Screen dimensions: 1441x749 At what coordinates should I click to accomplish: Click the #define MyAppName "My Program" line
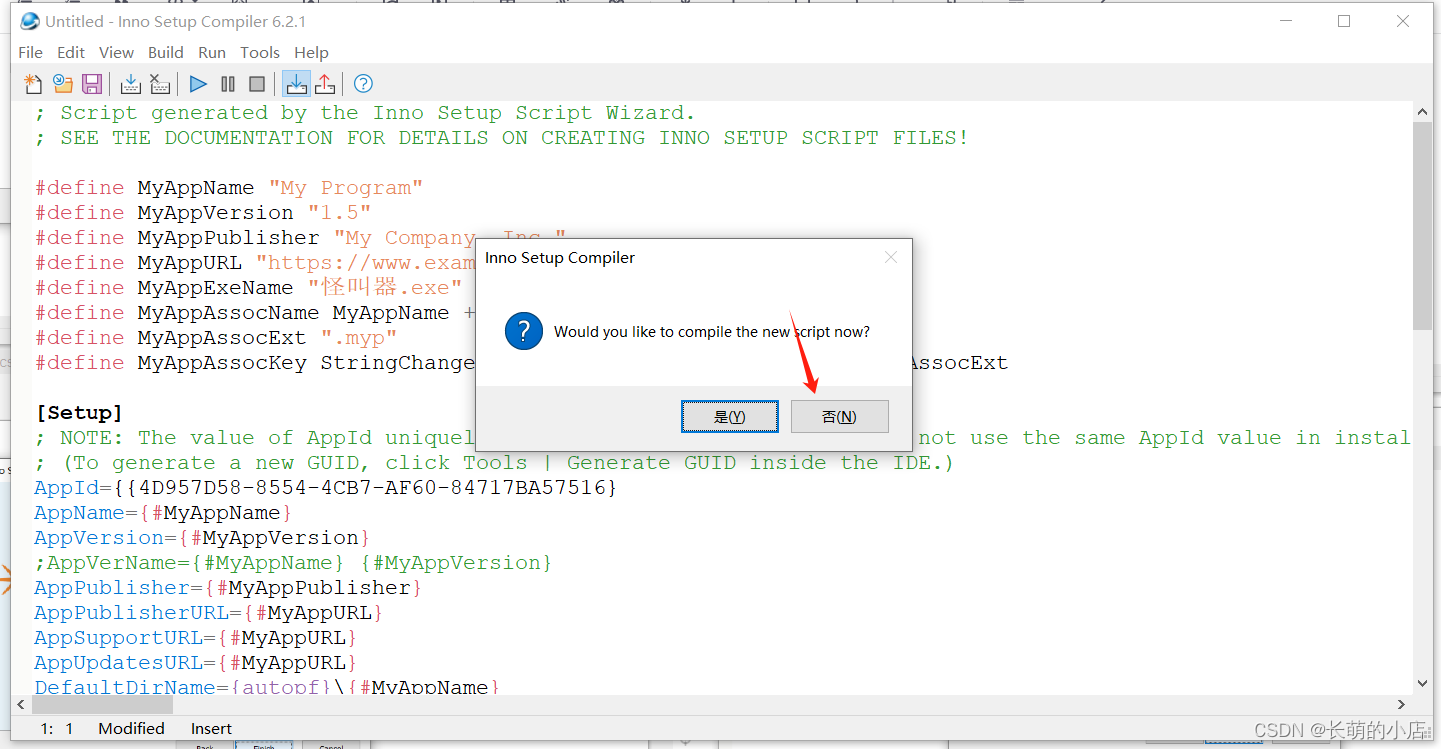click(229, 188)
